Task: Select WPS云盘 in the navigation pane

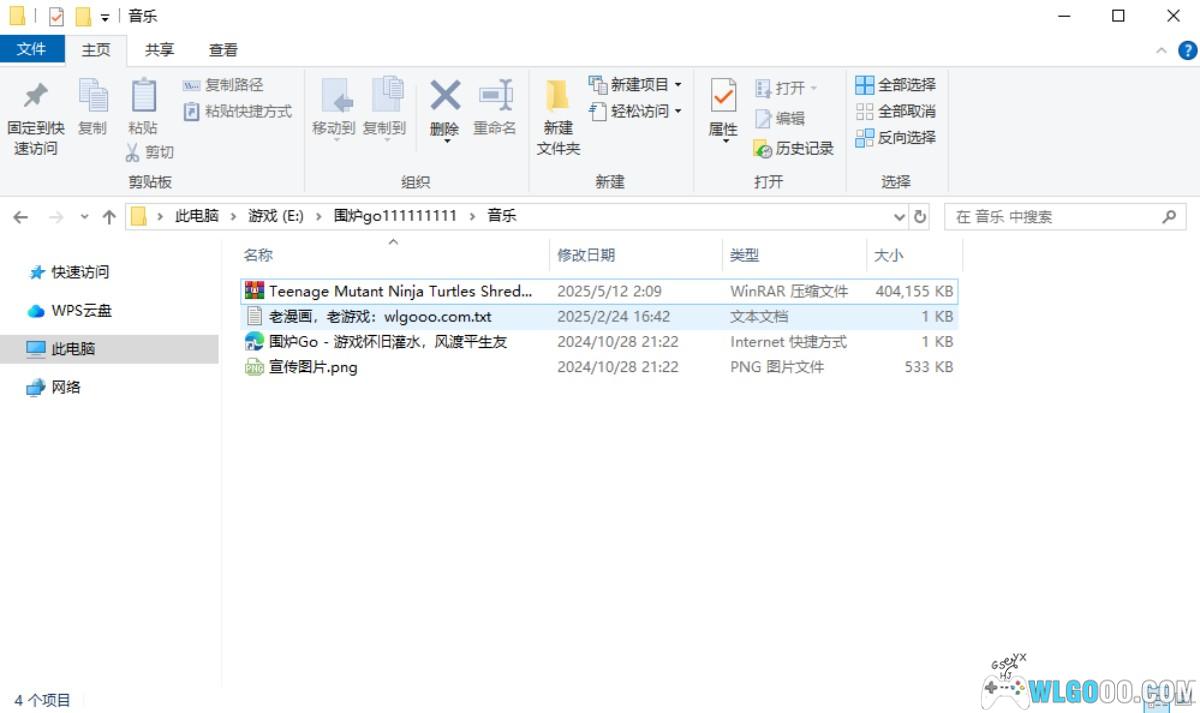Action: coord(81,311)
